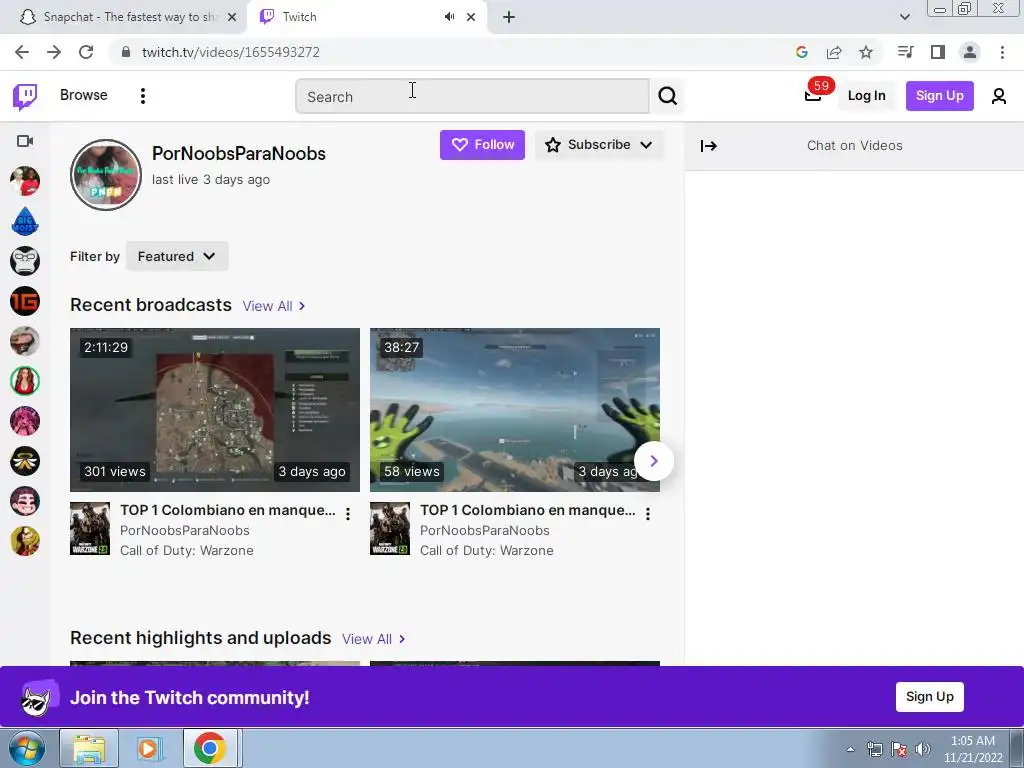This screenshot has width=1024, height=768.
Task: Play the 38:27 broadcast thumbnail
Action: point(515,409)
